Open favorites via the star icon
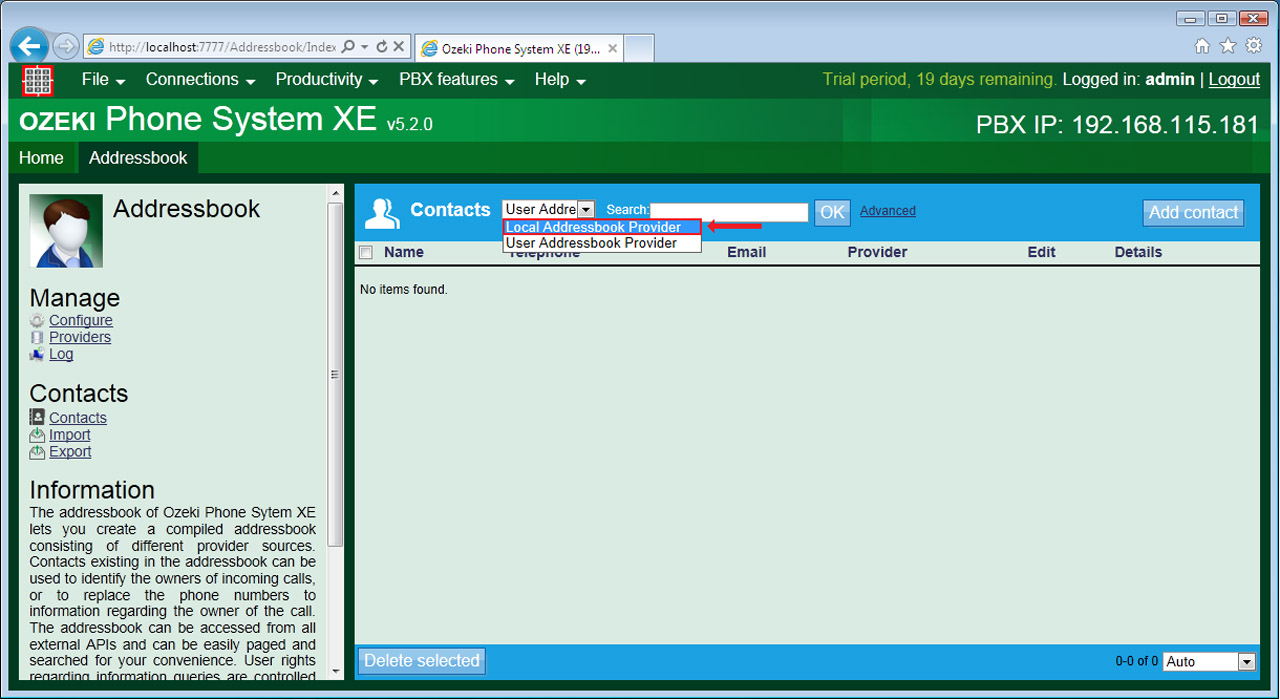1280x700 pixels. pyautogui.click(x=1228, y=46)
